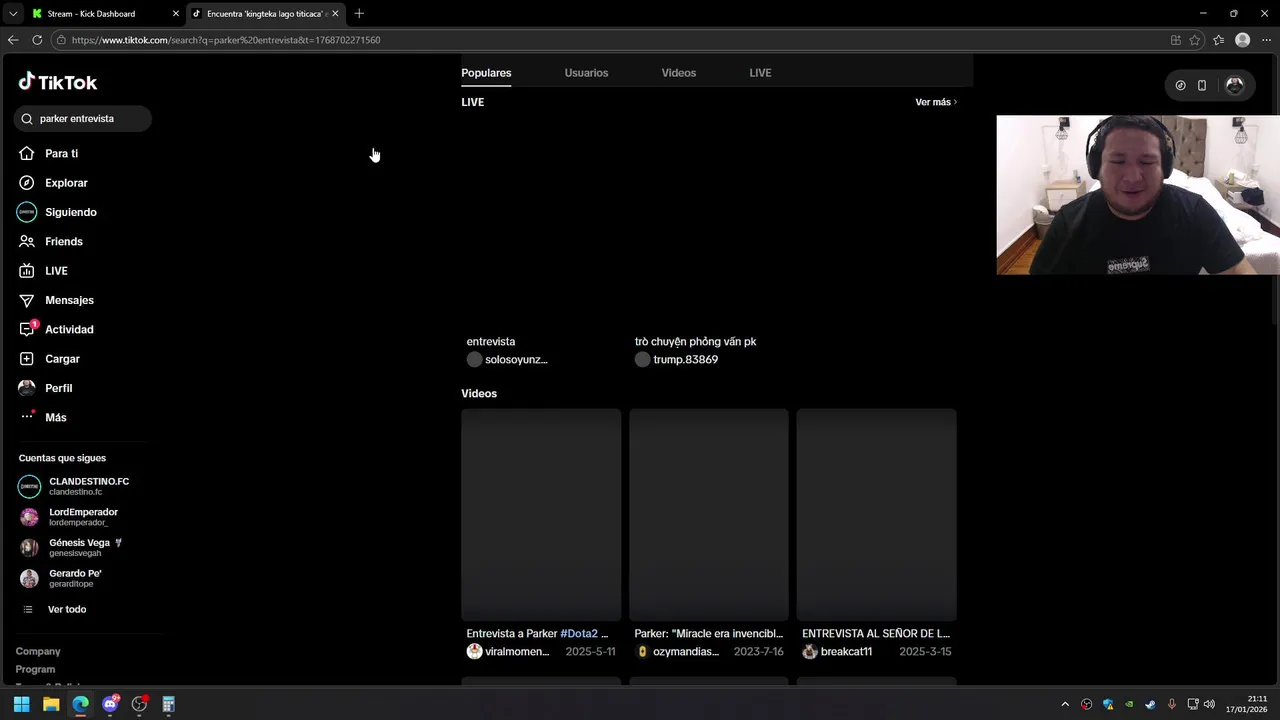
Task: Toggle the microphone tray icon
Action: pyautogui.click(x=1172, y=705)
